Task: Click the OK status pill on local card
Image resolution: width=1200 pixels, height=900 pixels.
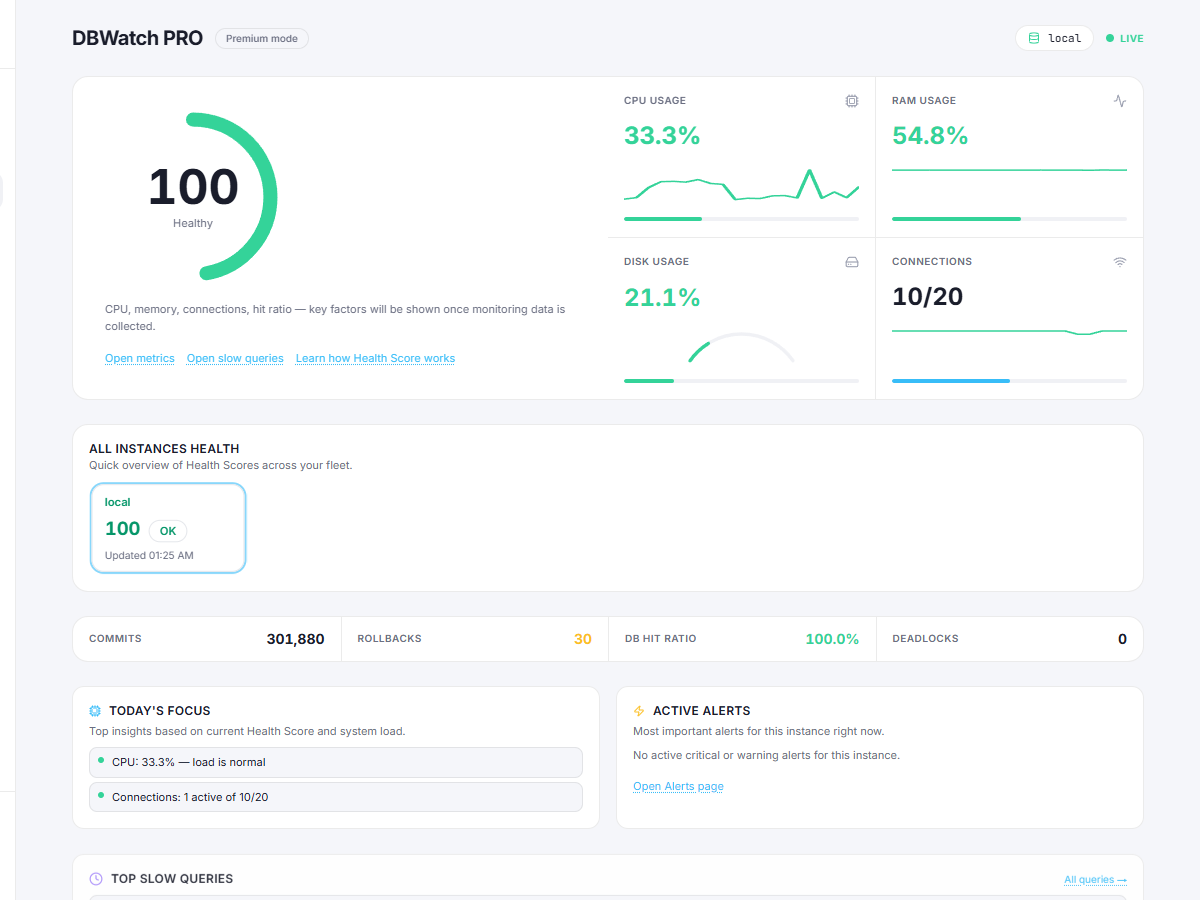Action: point(167,531)
